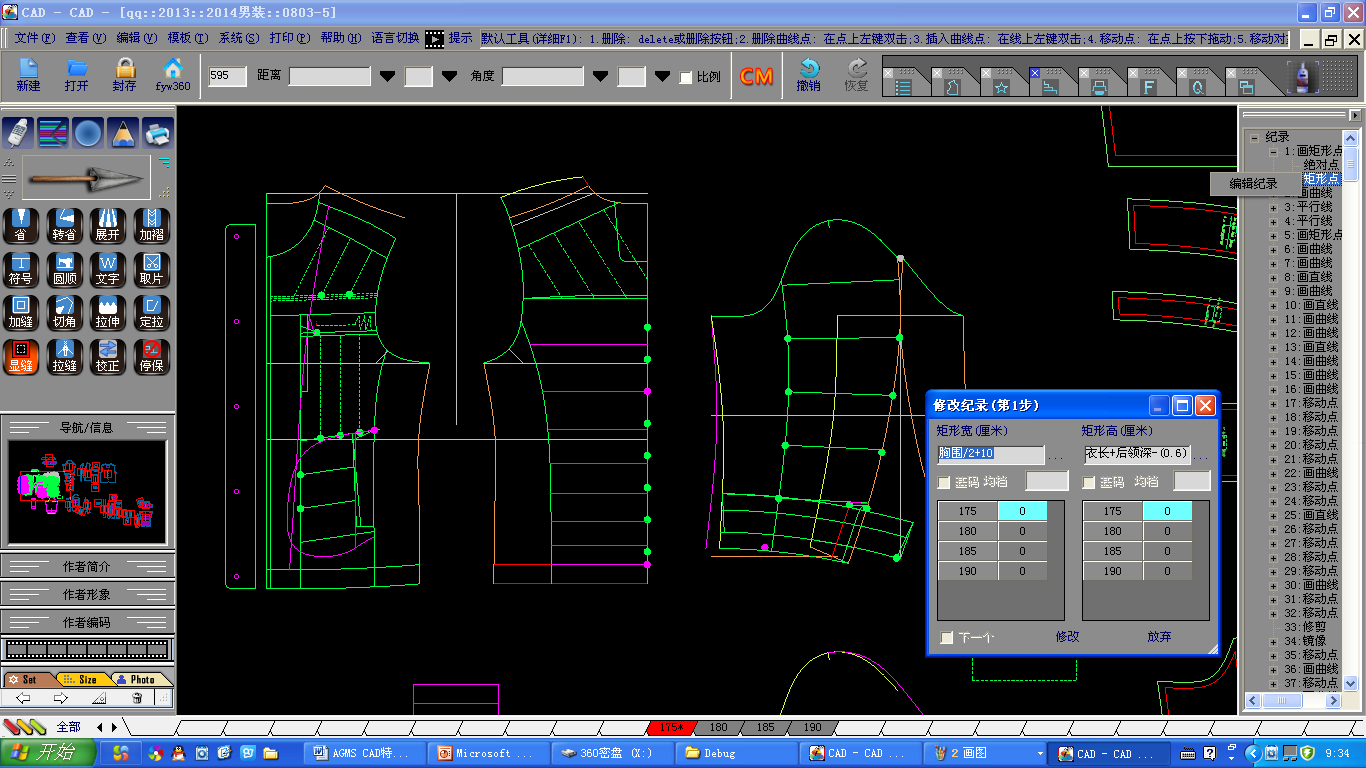Expand tree item 25: 画直线
The height and width of the screenshot is (768, 1366).
coord(1273,515)
